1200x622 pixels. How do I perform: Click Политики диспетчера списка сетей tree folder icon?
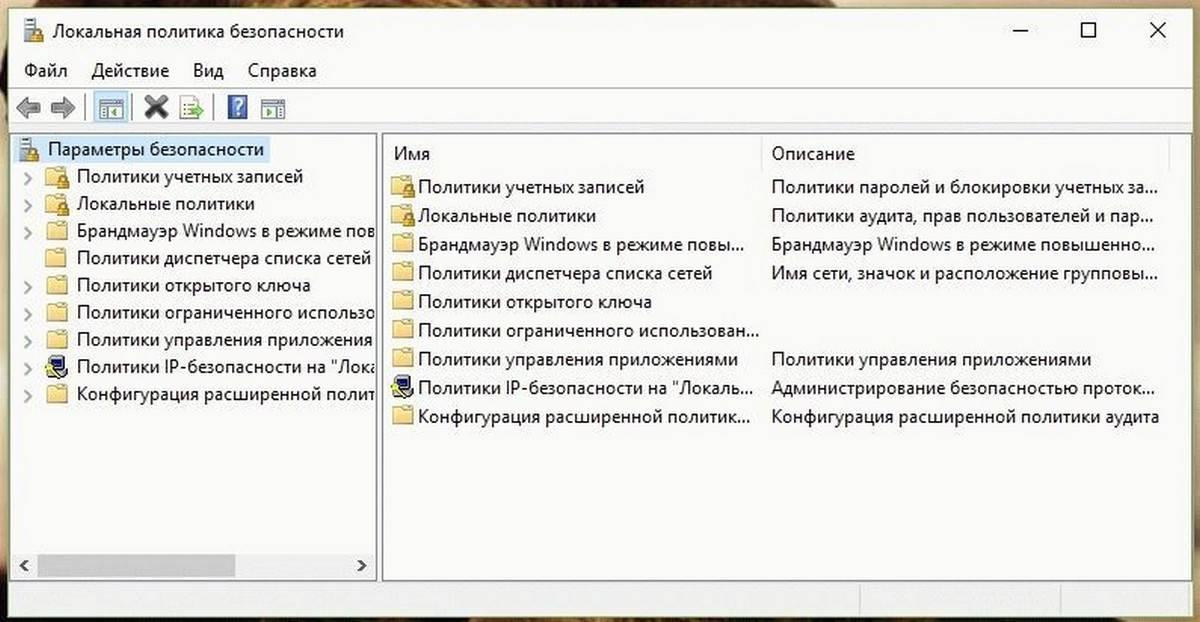[x=57, y=258]
